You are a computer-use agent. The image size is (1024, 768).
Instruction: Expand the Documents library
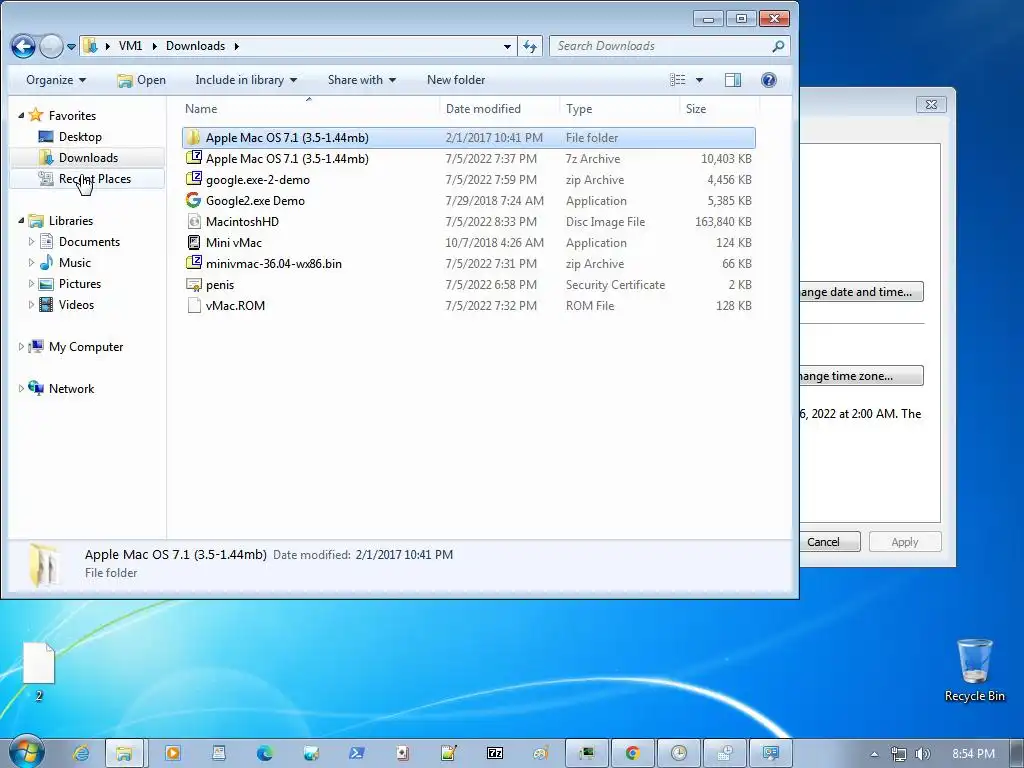click(x=31, y=242)
